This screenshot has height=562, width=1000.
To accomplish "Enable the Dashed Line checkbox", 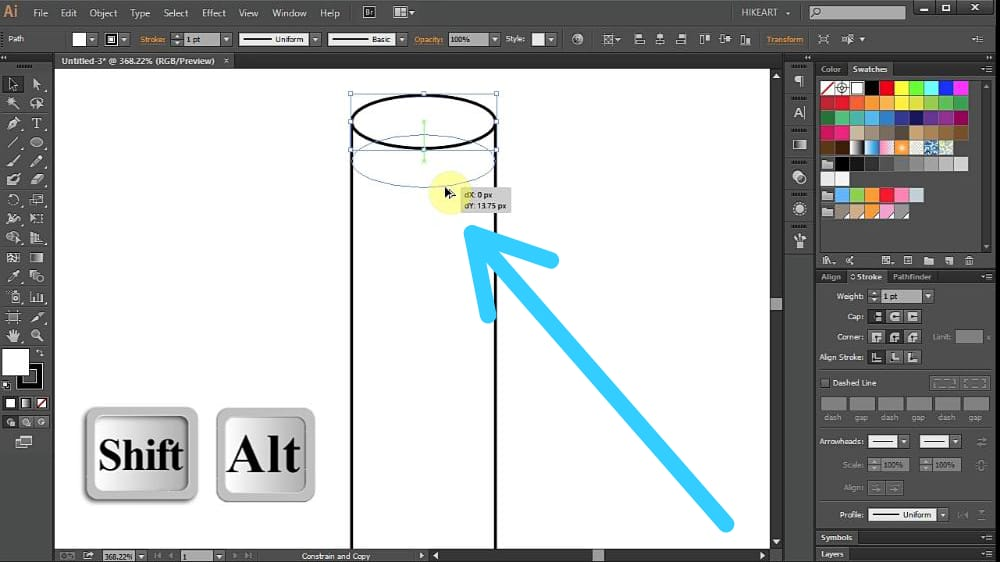I will point(825,383).
